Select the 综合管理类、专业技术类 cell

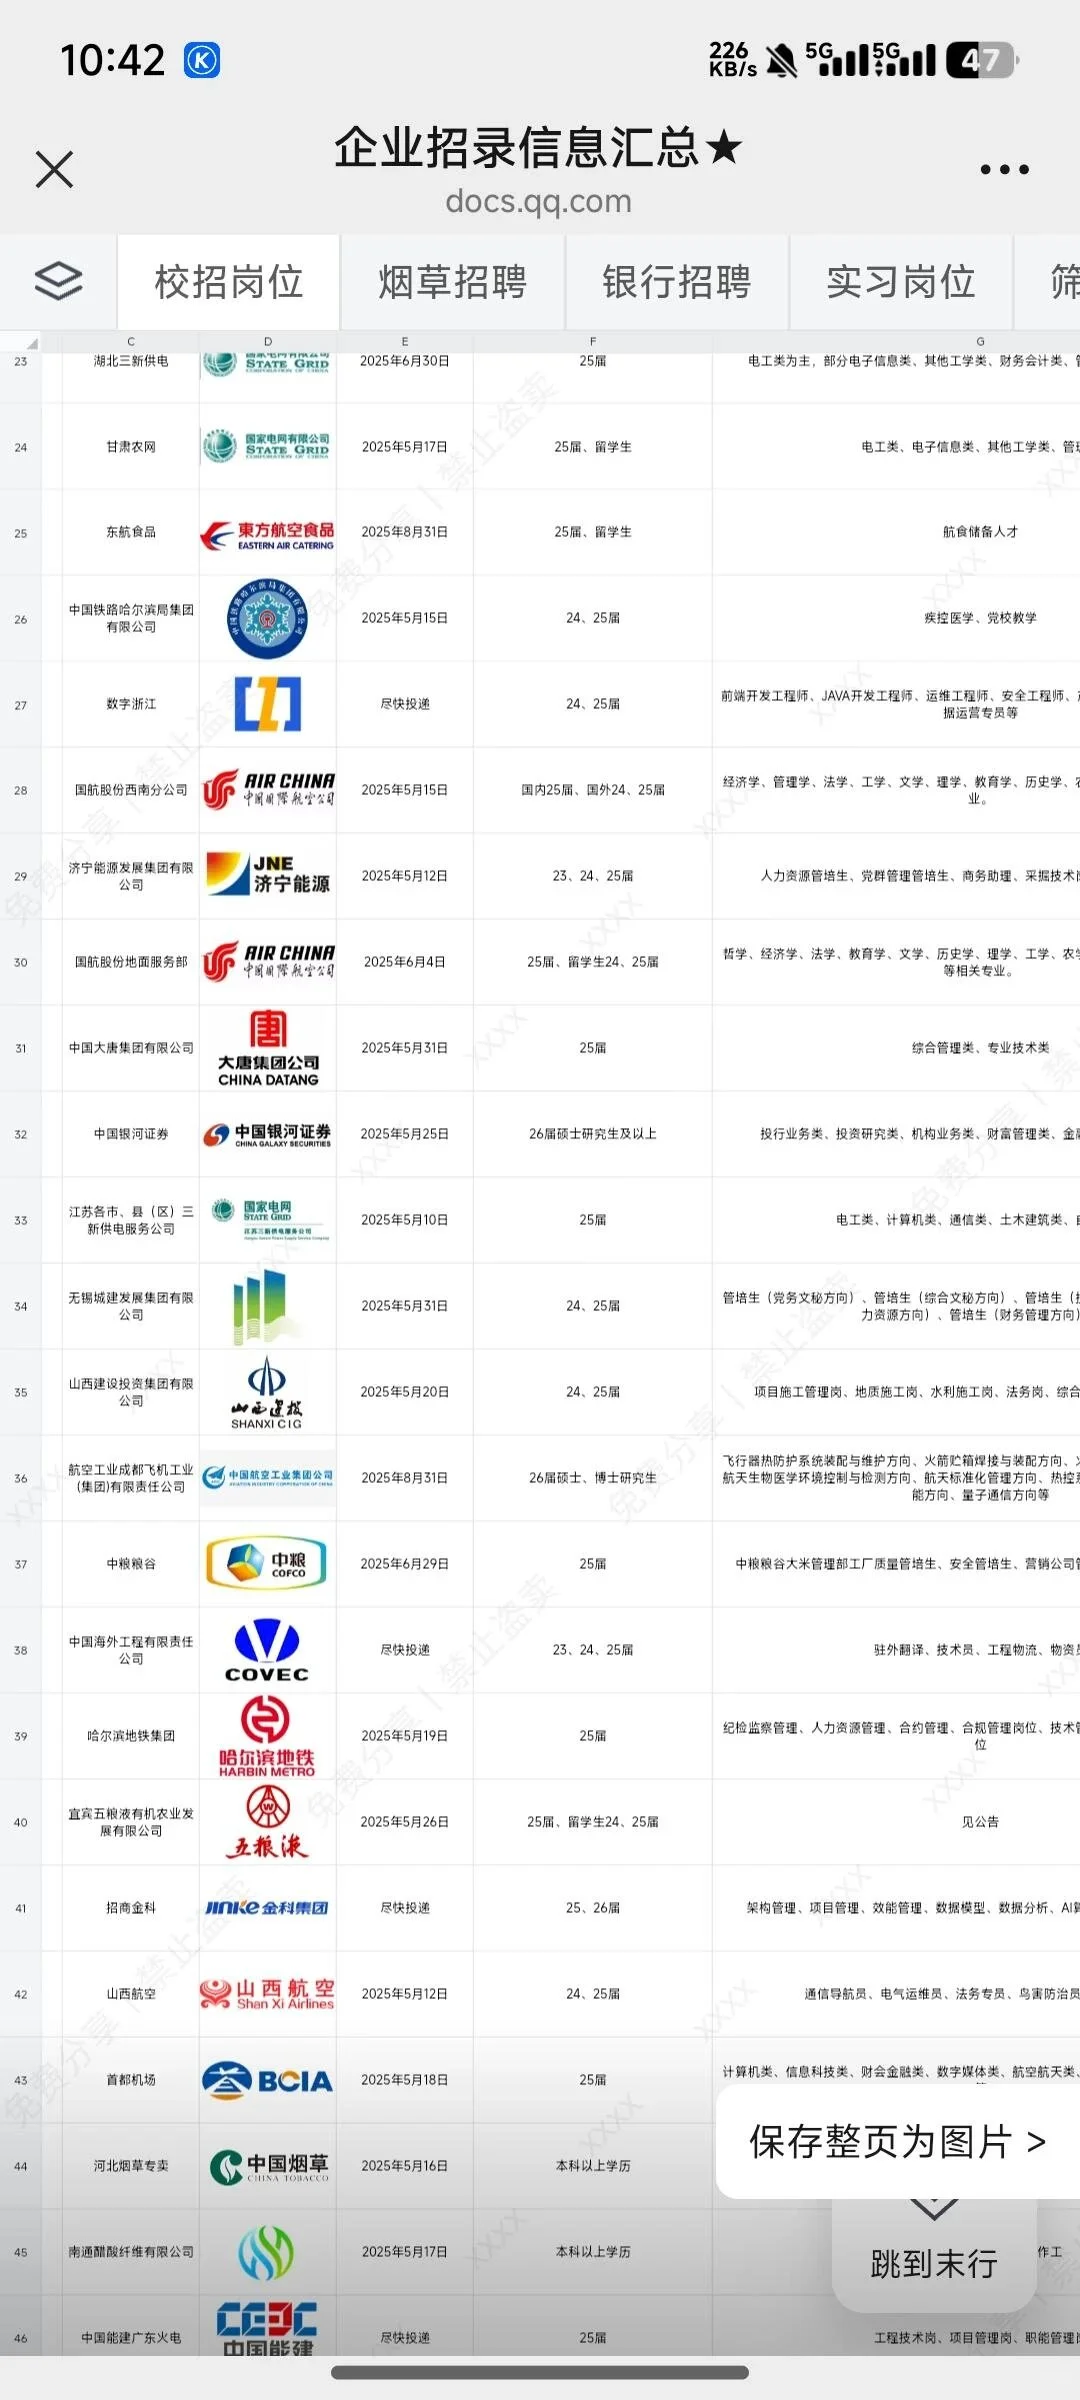[896, 1049]
